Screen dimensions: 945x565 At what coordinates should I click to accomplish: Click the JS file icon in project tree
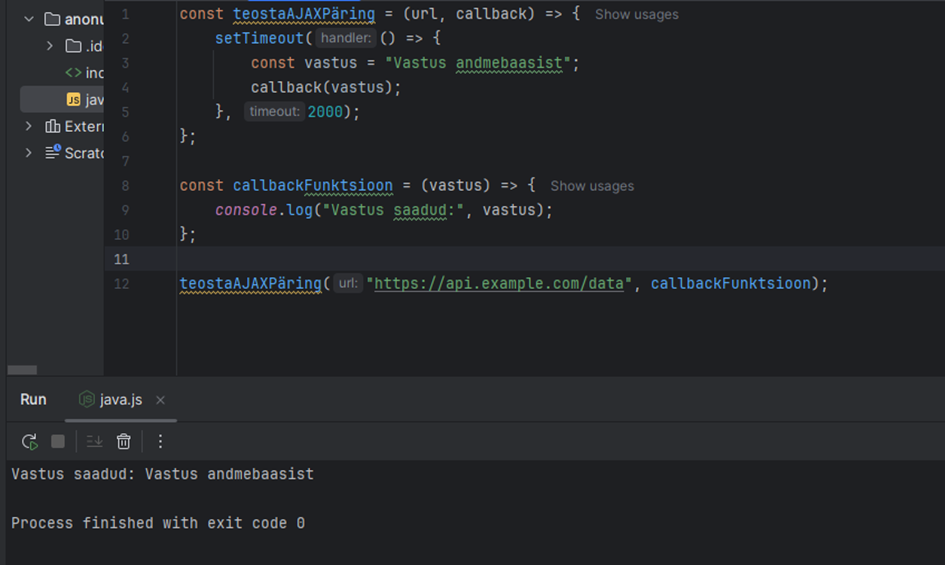[73, 99]
